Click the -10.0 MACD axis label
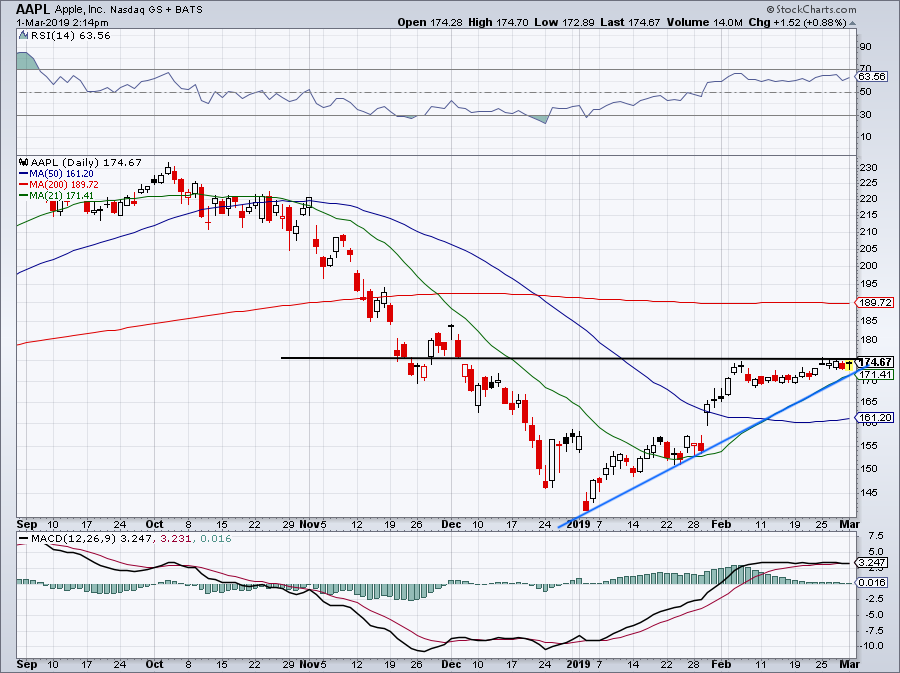This screenshot has height=673, width=900. 872,645
